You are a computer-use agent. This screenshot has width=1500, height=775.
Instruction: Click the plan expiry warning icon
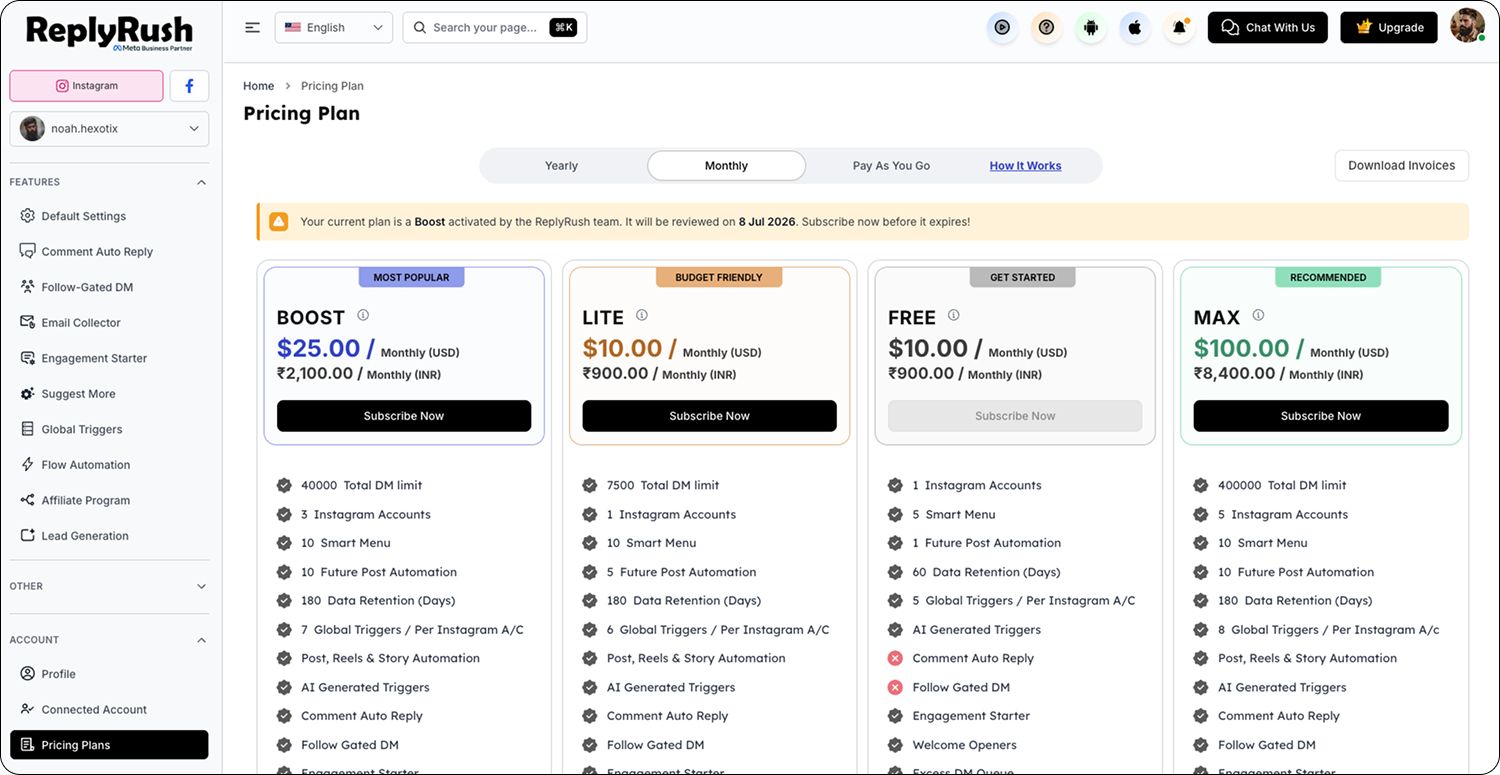(278, 222)
